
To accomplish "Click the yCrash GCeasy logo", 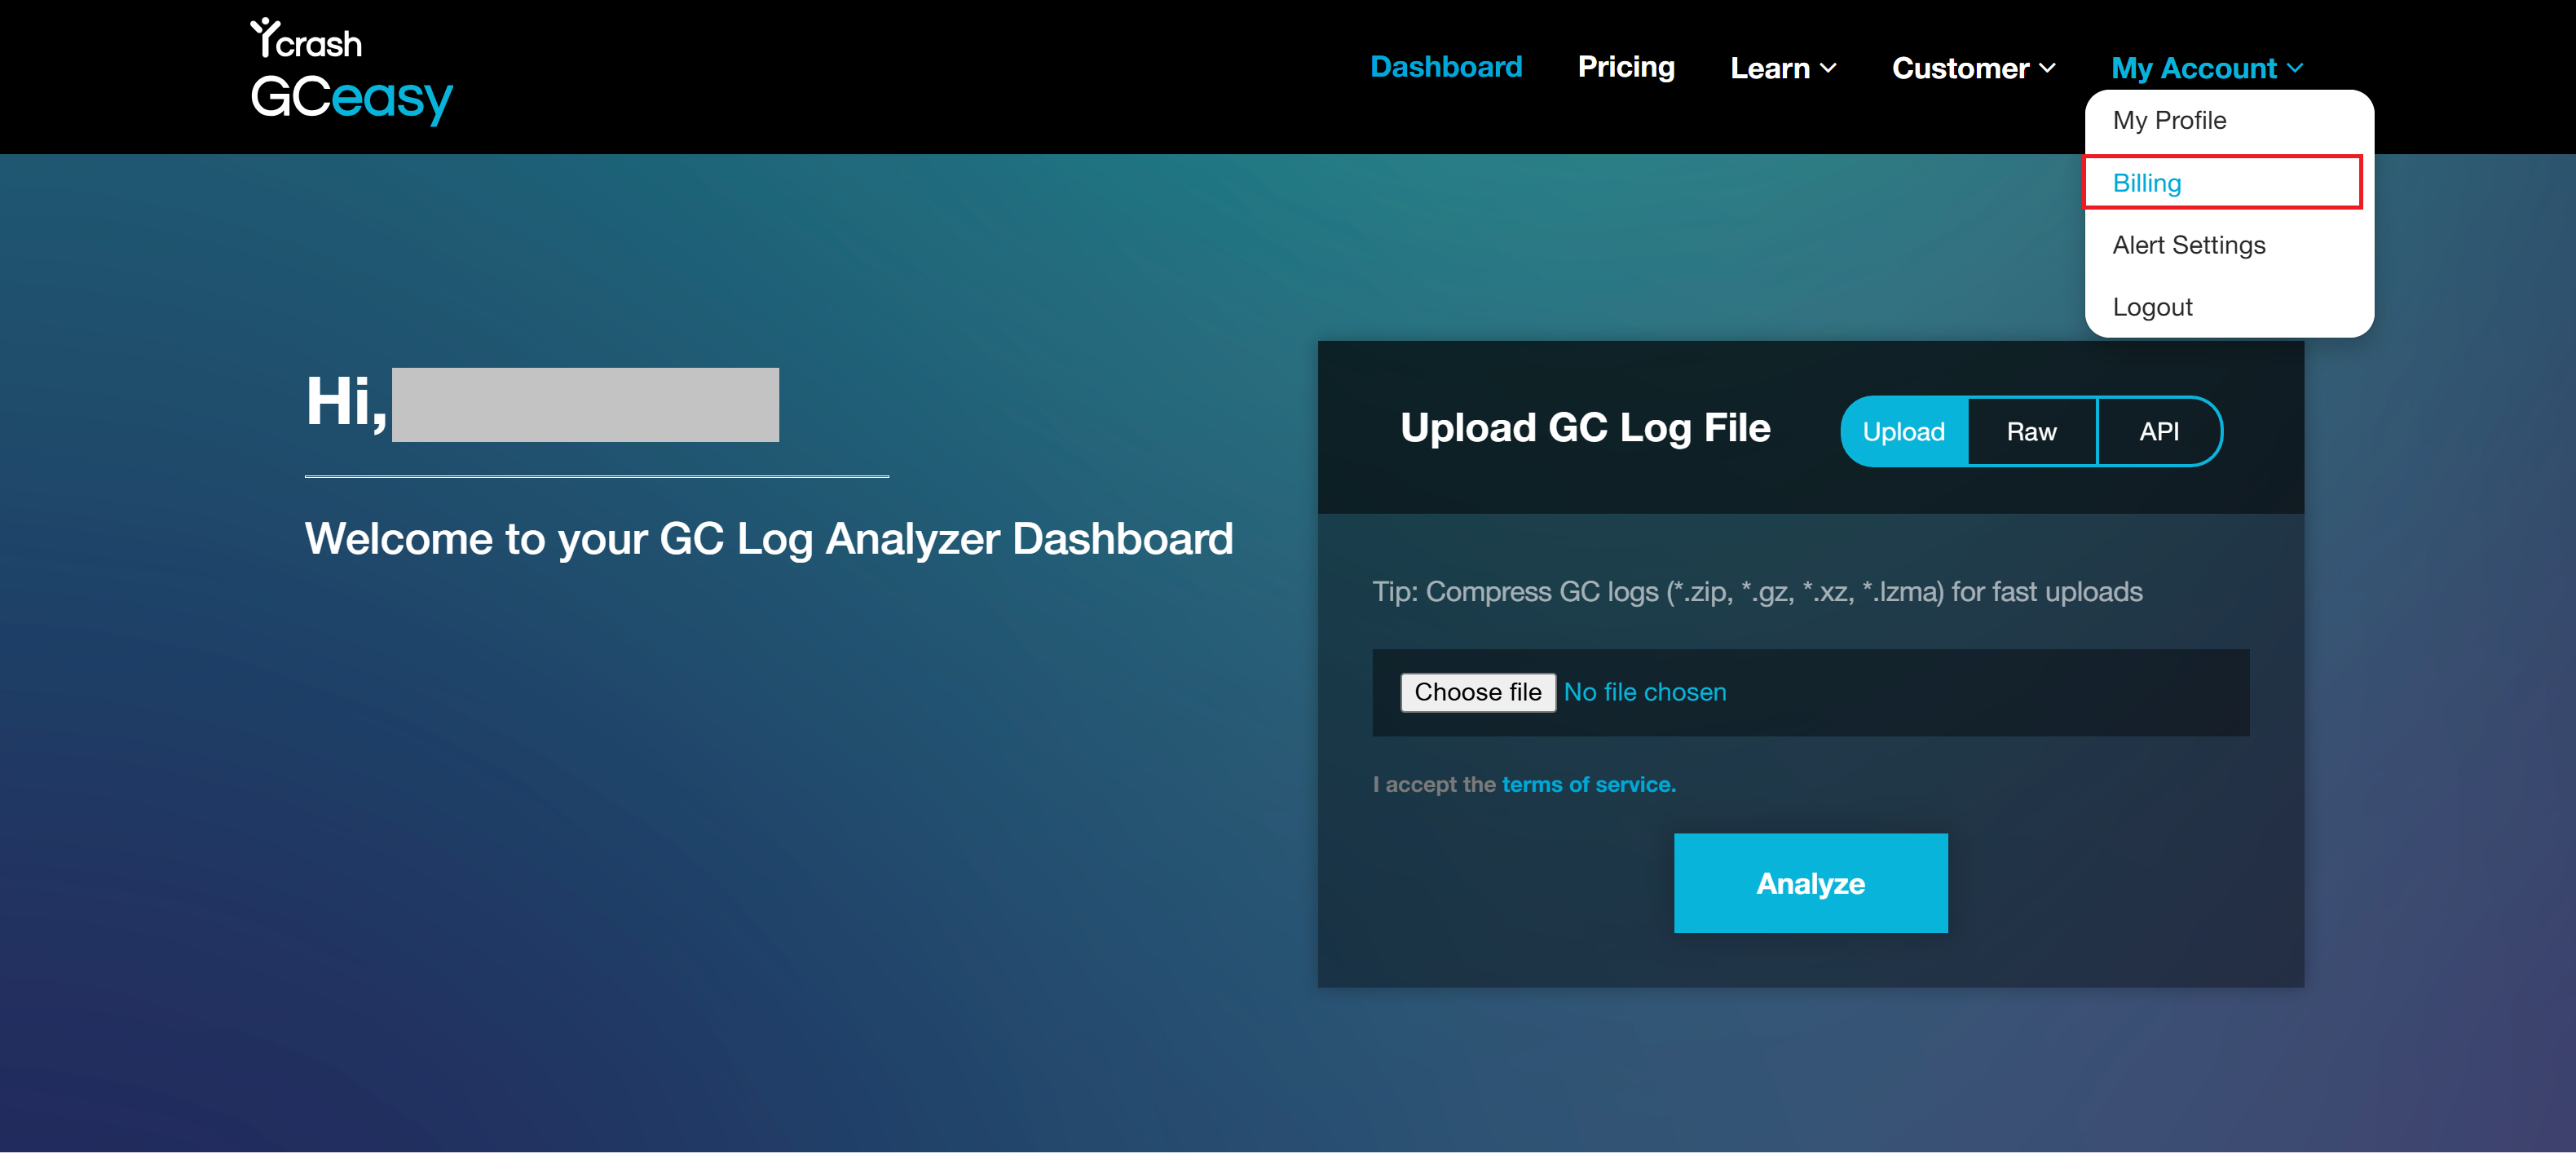I will point(351,71).
